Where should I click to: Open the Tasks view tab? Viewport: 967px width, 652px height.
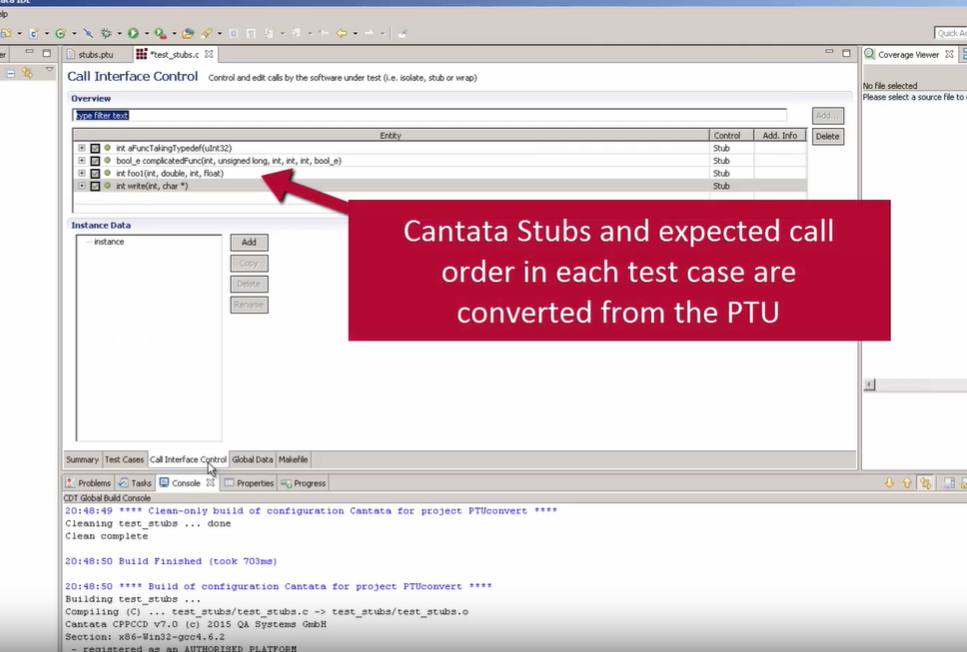135,483
